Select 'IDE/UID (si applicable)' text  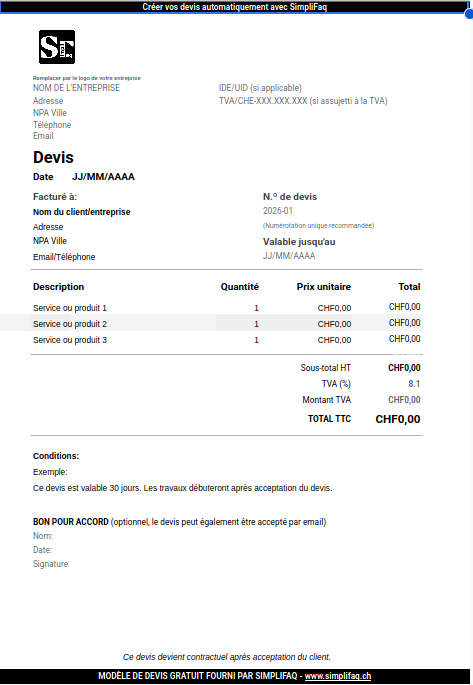pyautogui.click(x=260, y=88)
